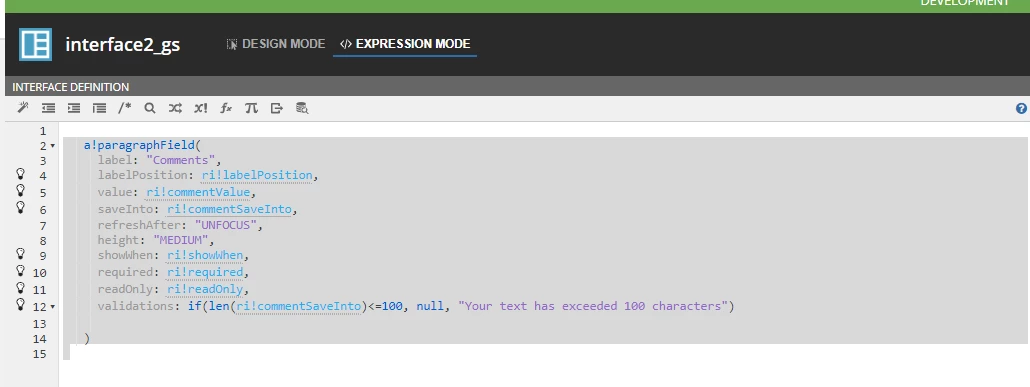
Task: Open the database query editor icon
Action: 302,108
